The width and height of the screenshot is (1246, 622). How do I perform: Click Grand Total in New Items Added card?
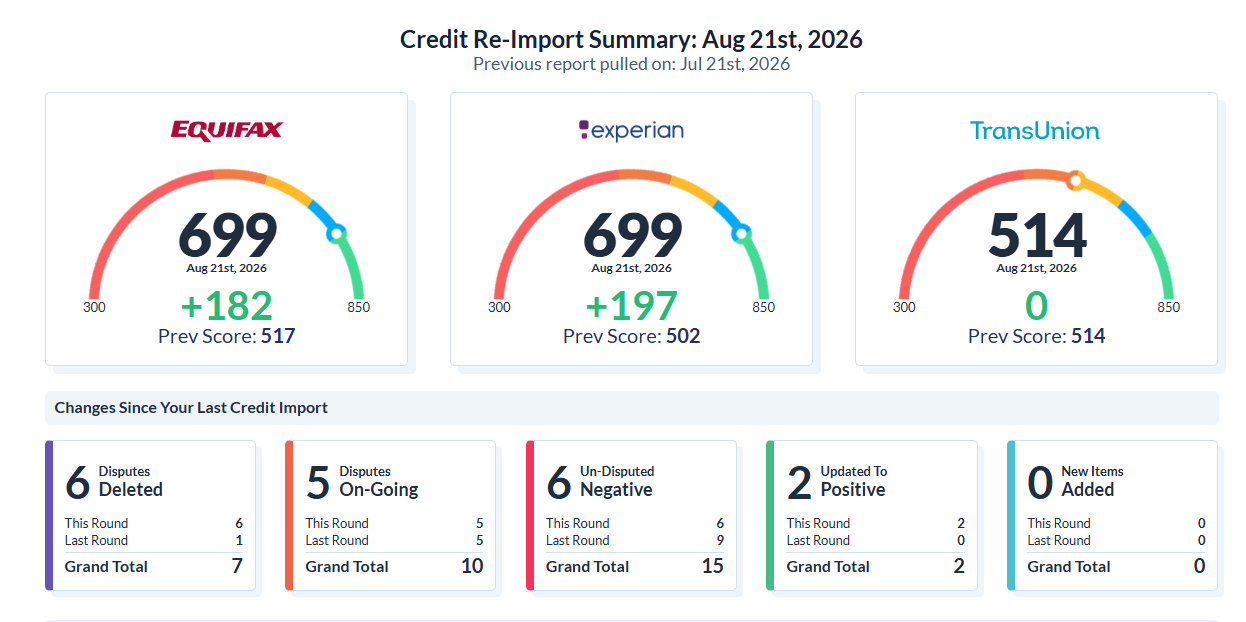(x=1069, y=566)
